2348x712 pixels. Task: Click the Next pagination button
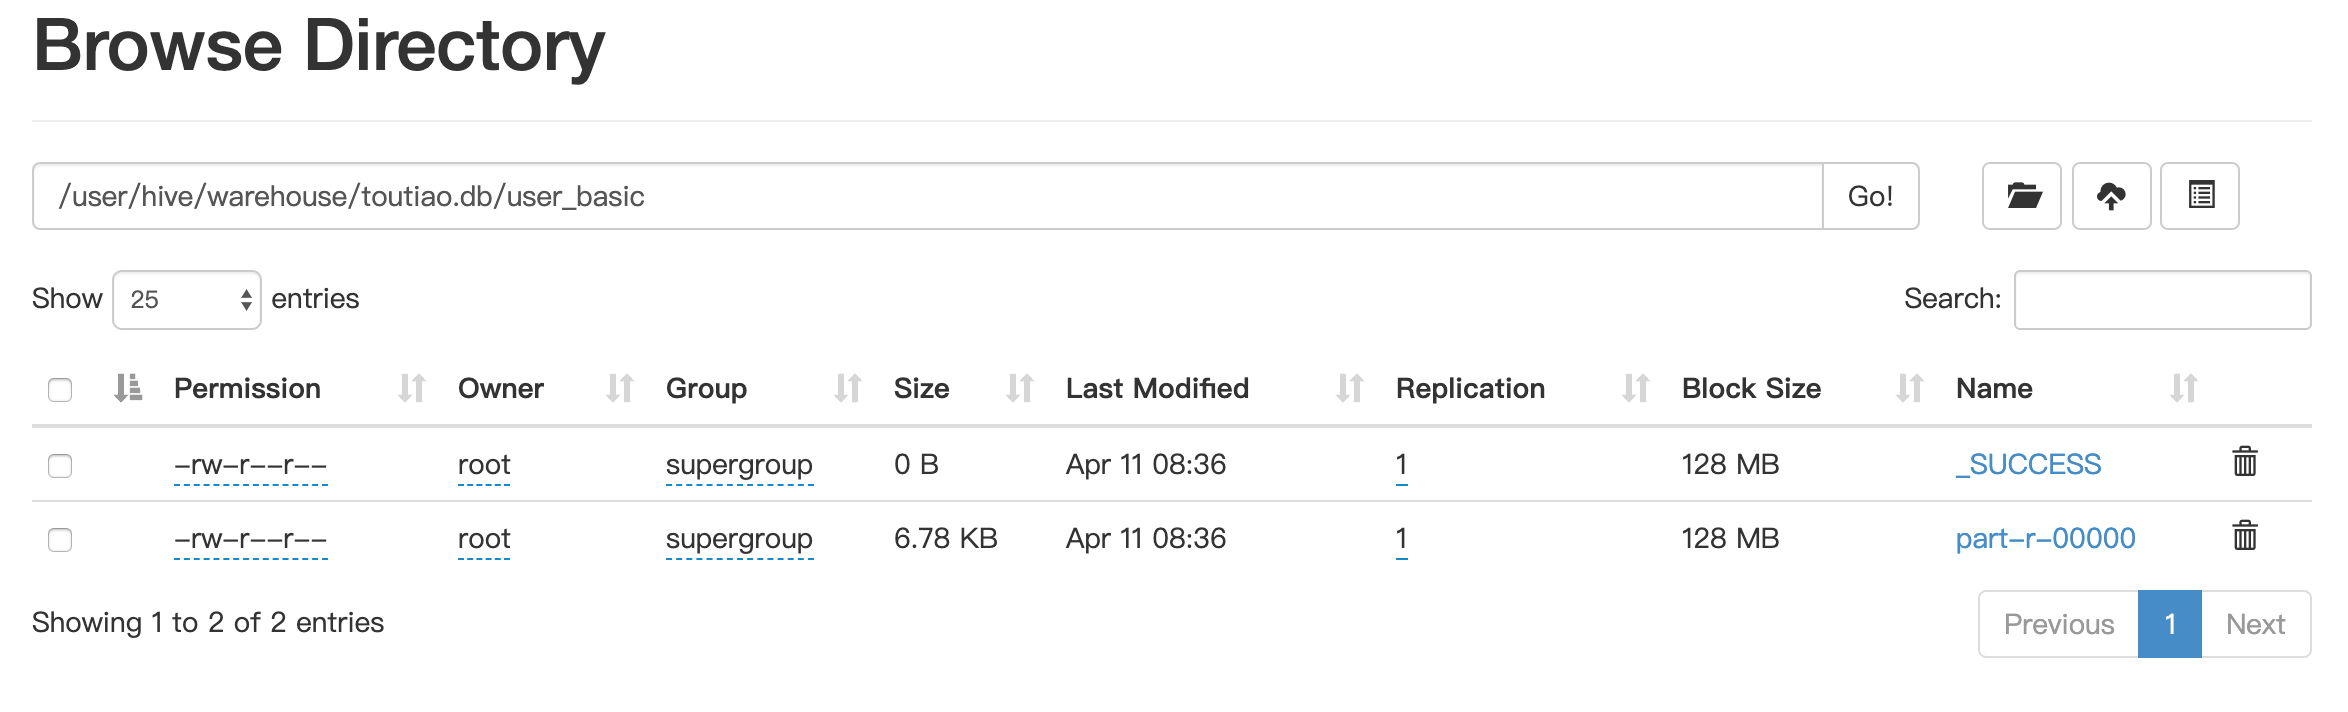pos(2255,624)
